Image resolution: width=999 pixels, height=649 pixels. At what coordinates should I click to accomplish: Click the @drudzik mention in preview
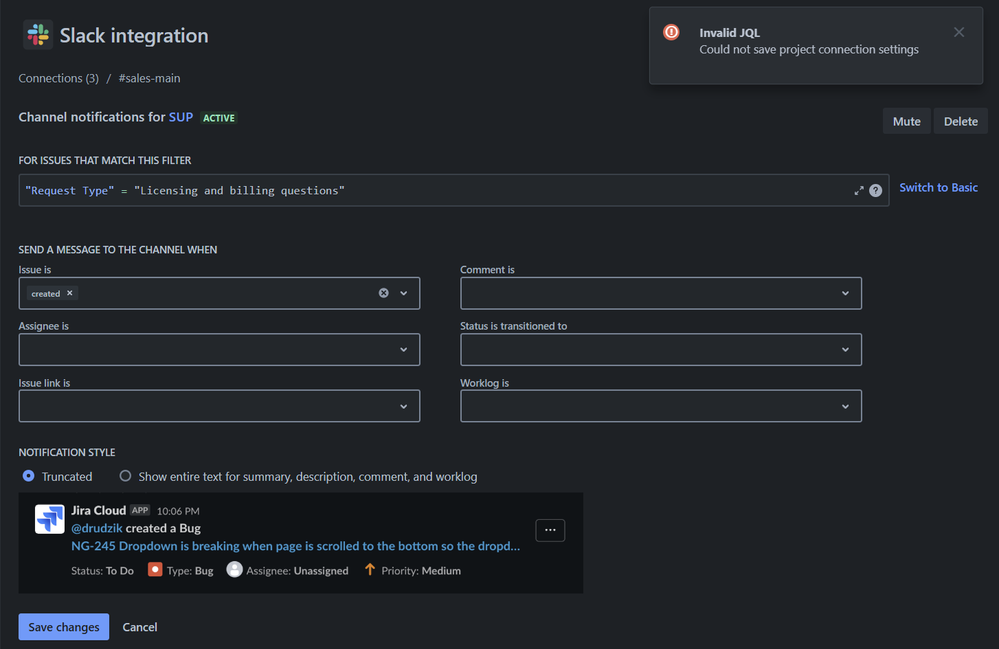point(97,528)
